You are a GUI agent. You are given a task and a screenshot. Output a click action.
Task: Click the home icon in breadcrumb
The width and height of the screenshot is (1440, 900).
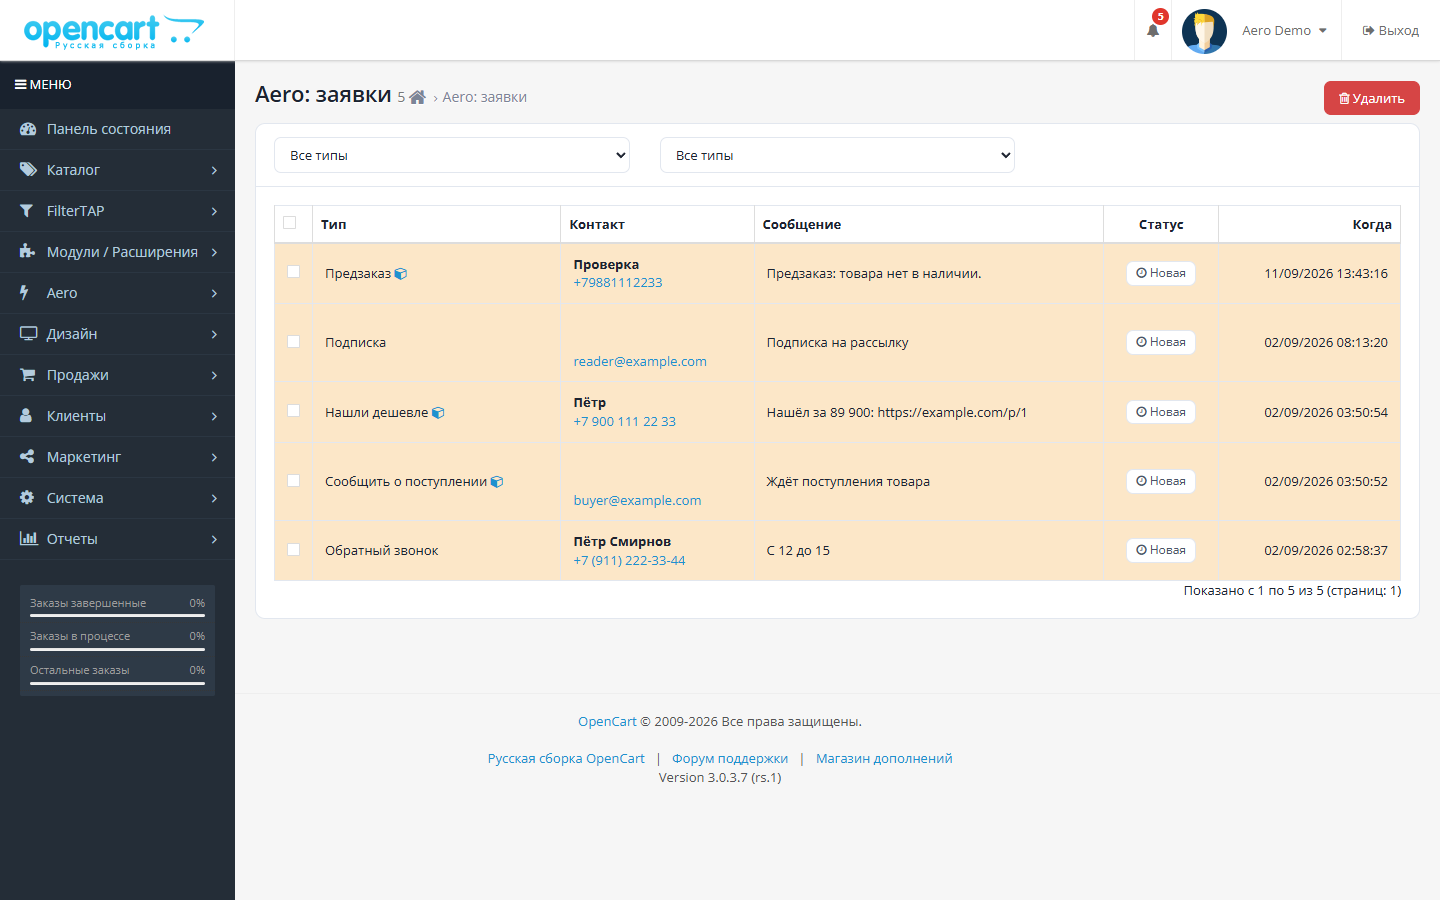tap(418, 97)
